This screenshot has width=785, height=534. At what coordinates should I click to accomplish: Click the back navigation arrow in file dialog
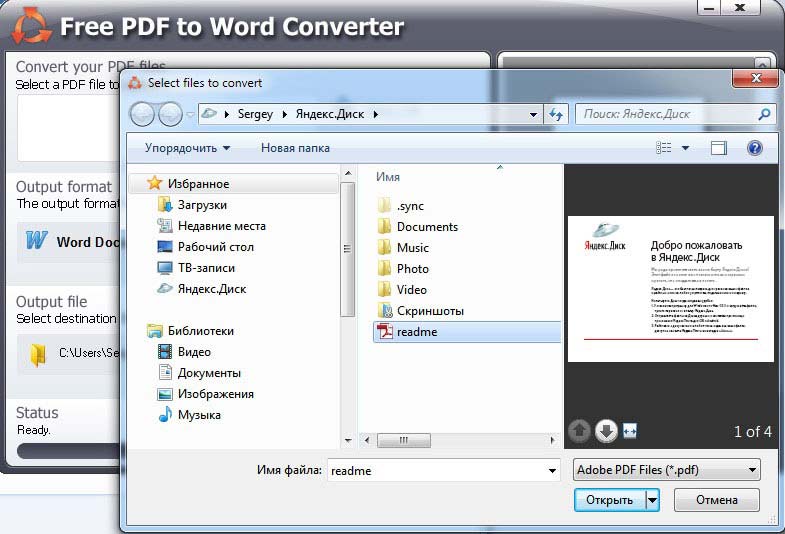(142, 115)
